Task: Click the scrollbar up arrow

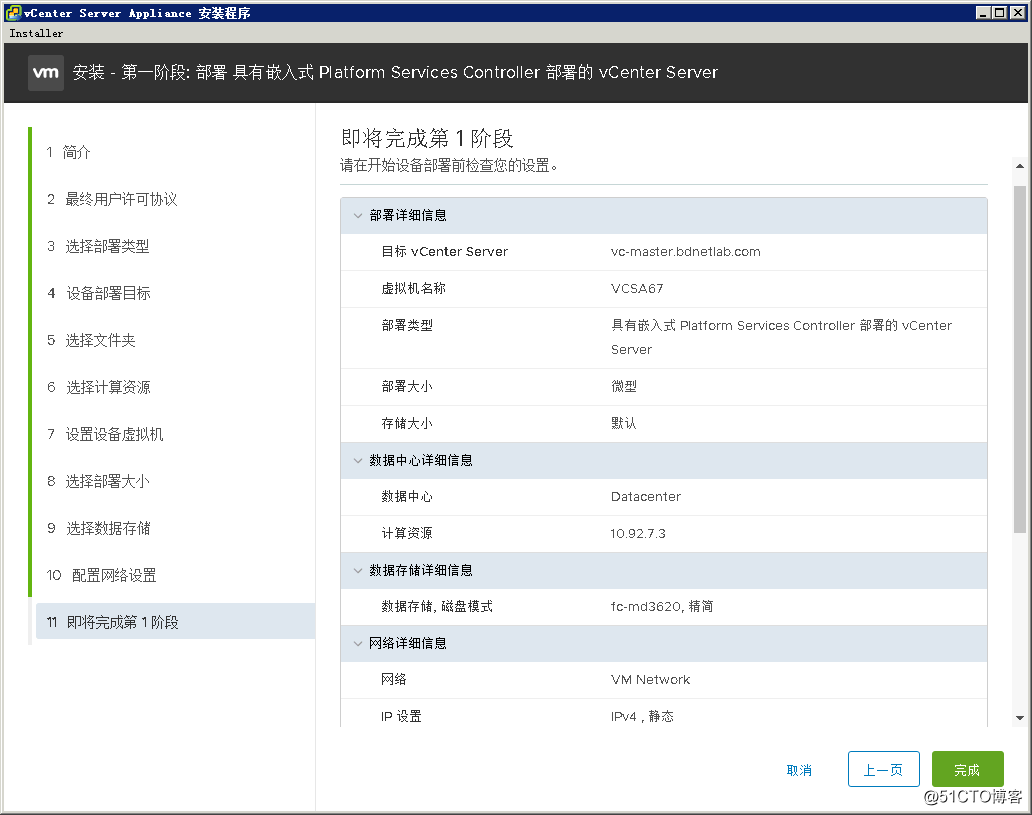Action: click(x=1019, y=167)
